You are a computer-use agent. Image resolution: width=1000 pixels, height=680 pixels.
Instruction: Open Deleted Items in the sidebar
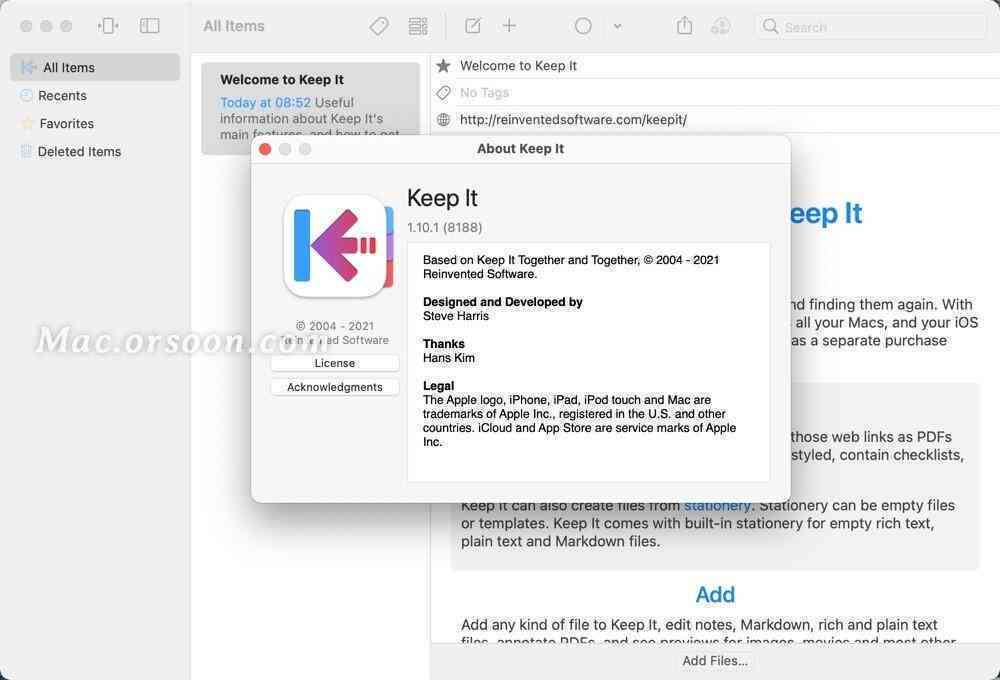tap(95, 152)
